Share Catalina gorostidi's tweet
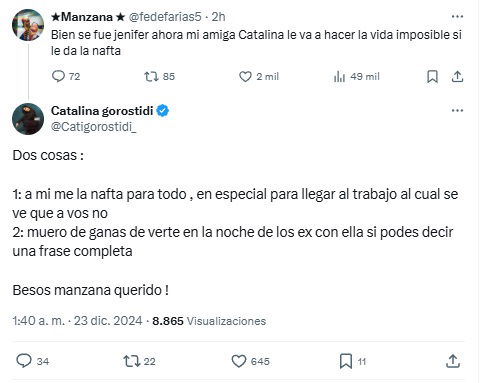 [453, 361]
